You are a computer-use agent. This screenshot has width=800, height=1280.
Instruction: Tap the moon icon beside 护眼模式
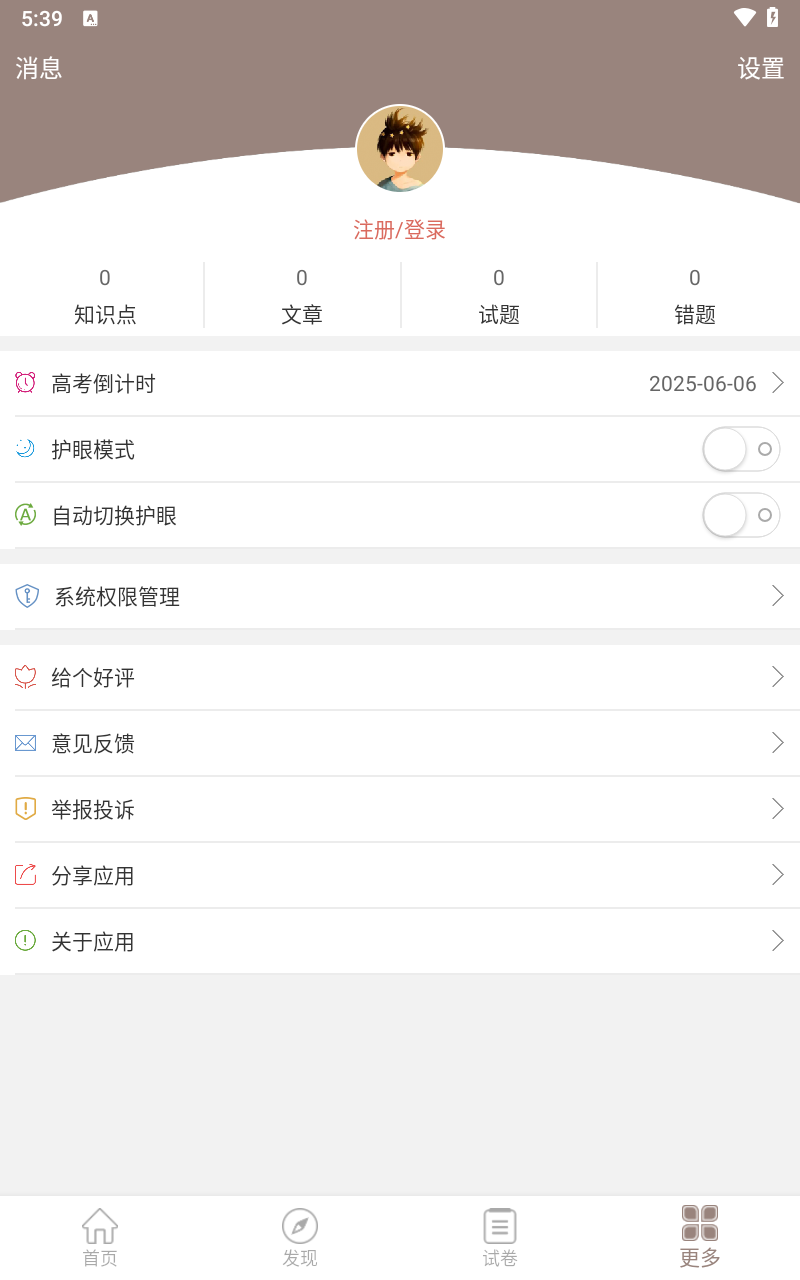[x=25, y=449]
